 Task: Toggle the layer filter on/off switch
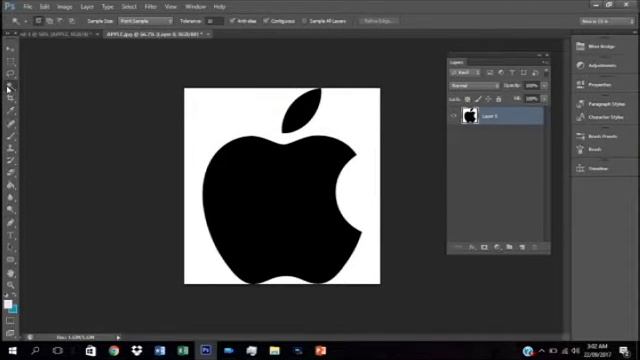coord(546,73)
